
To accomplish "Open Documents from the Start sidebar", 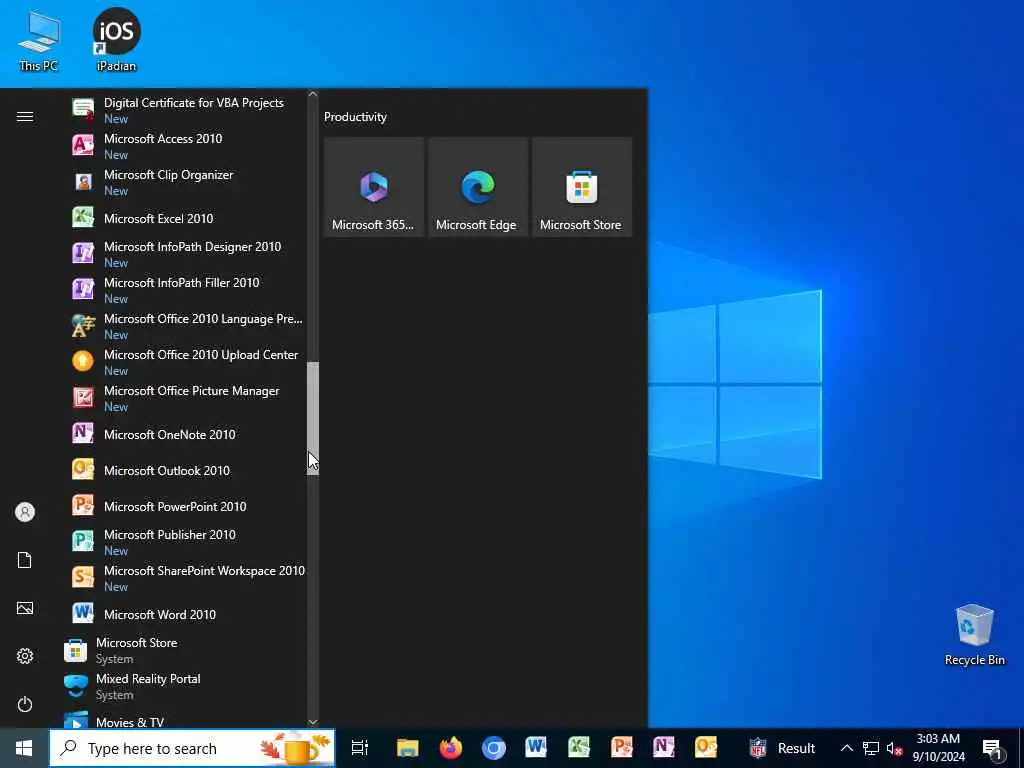I will (25, 560).
